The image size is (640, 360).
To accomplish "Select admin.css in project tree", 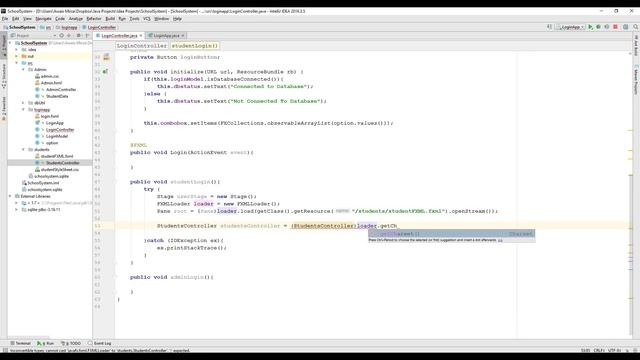I will point(49,76).
